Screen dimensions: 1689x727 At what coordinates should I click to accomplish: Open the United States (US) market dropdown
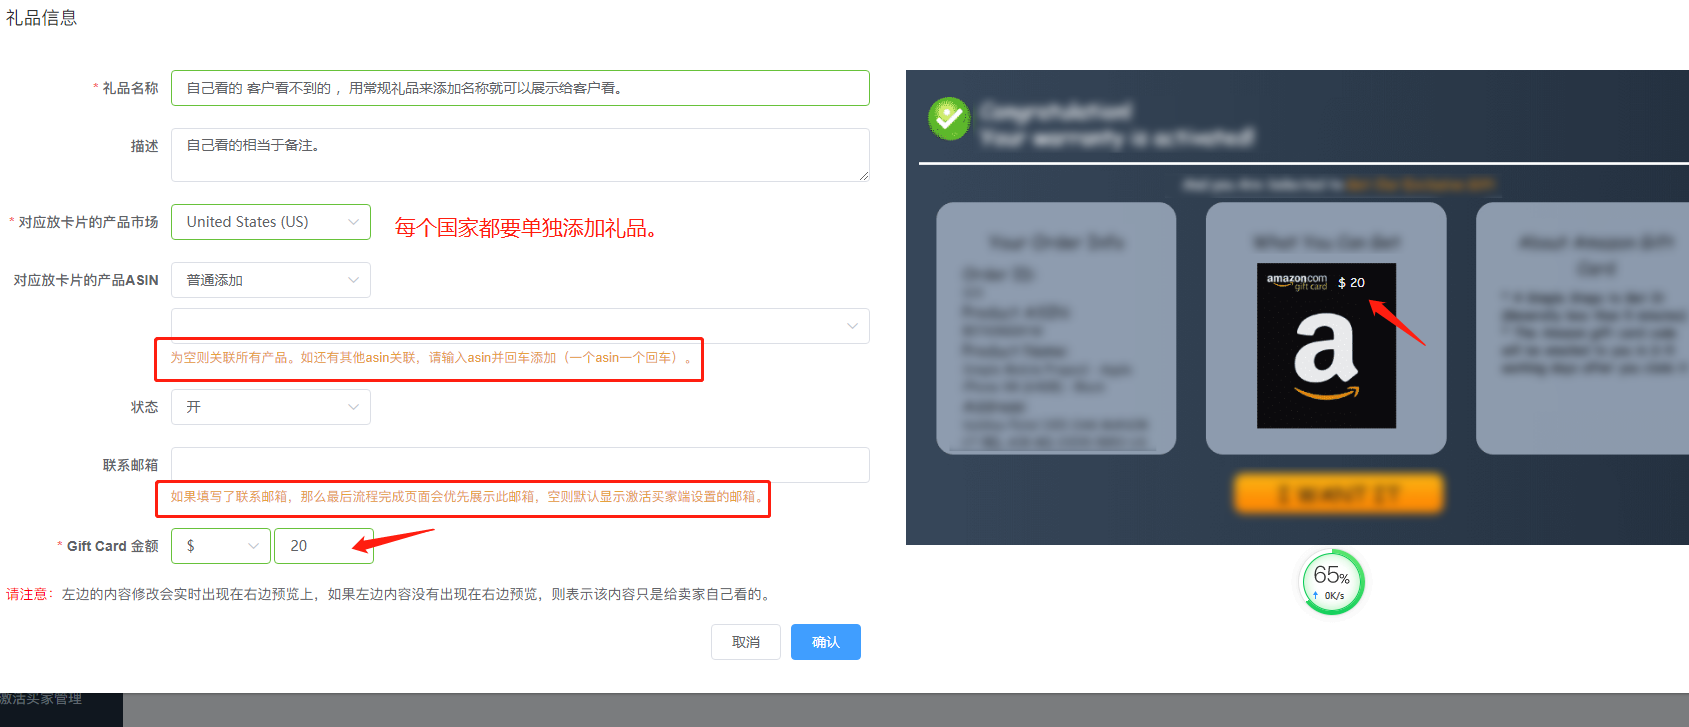271,222
